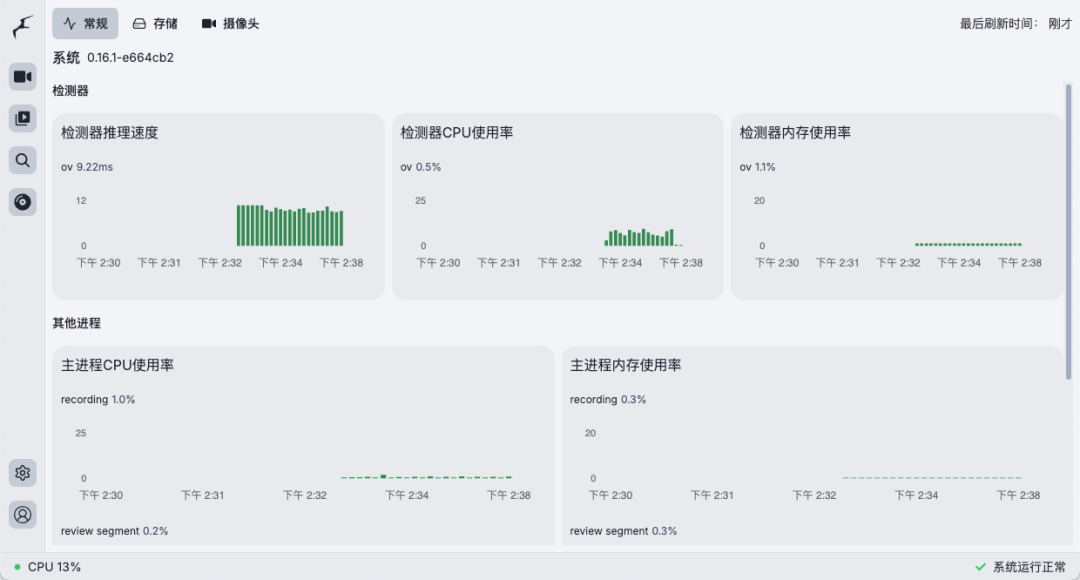This screenshot has width=1080, height=580.
Task: Click the green status dot beside CPU 13%
Action: point(17,567)
